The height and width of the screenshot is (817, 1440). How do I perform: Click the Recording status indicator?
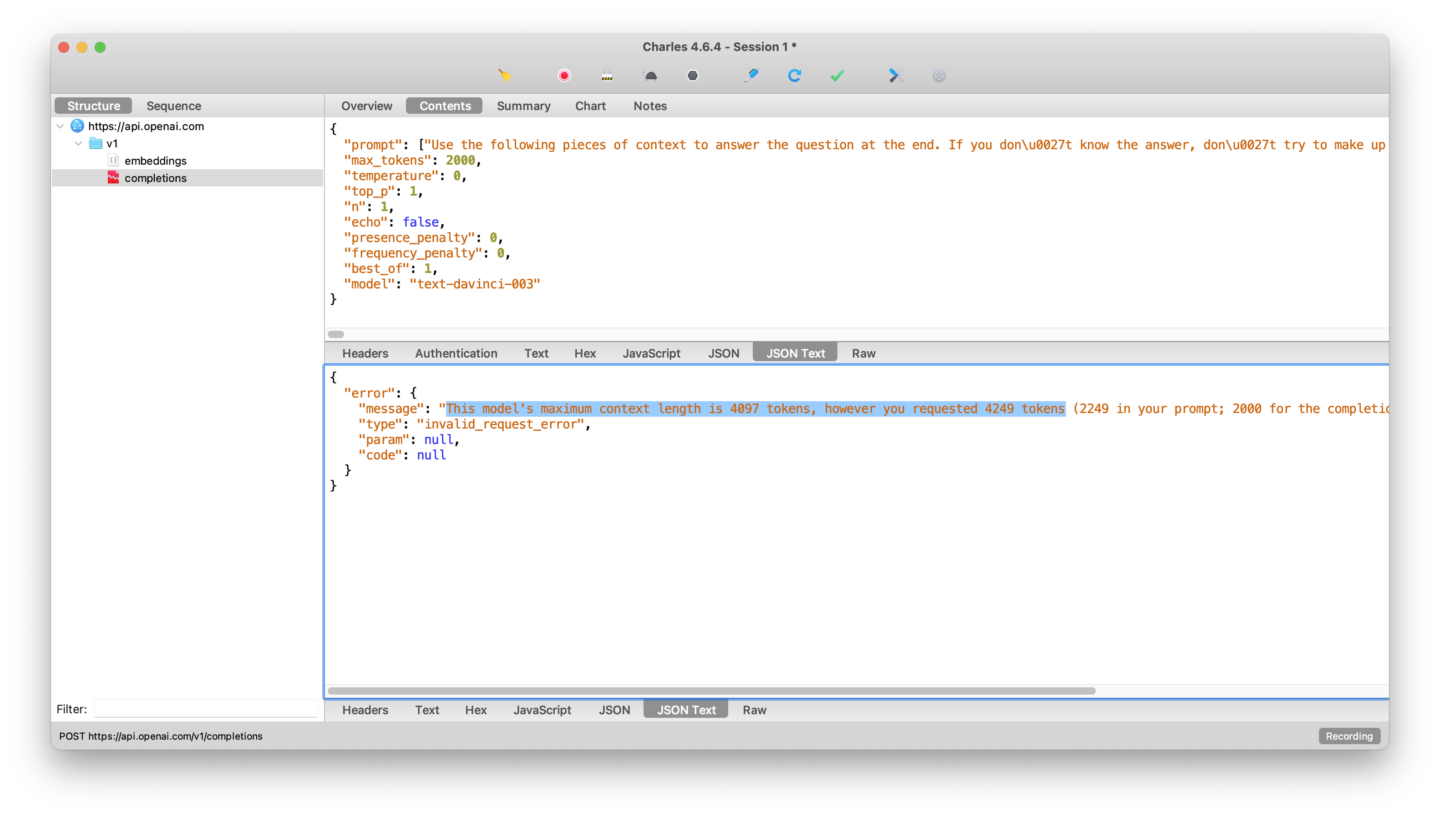click(x=1349, y=735)
